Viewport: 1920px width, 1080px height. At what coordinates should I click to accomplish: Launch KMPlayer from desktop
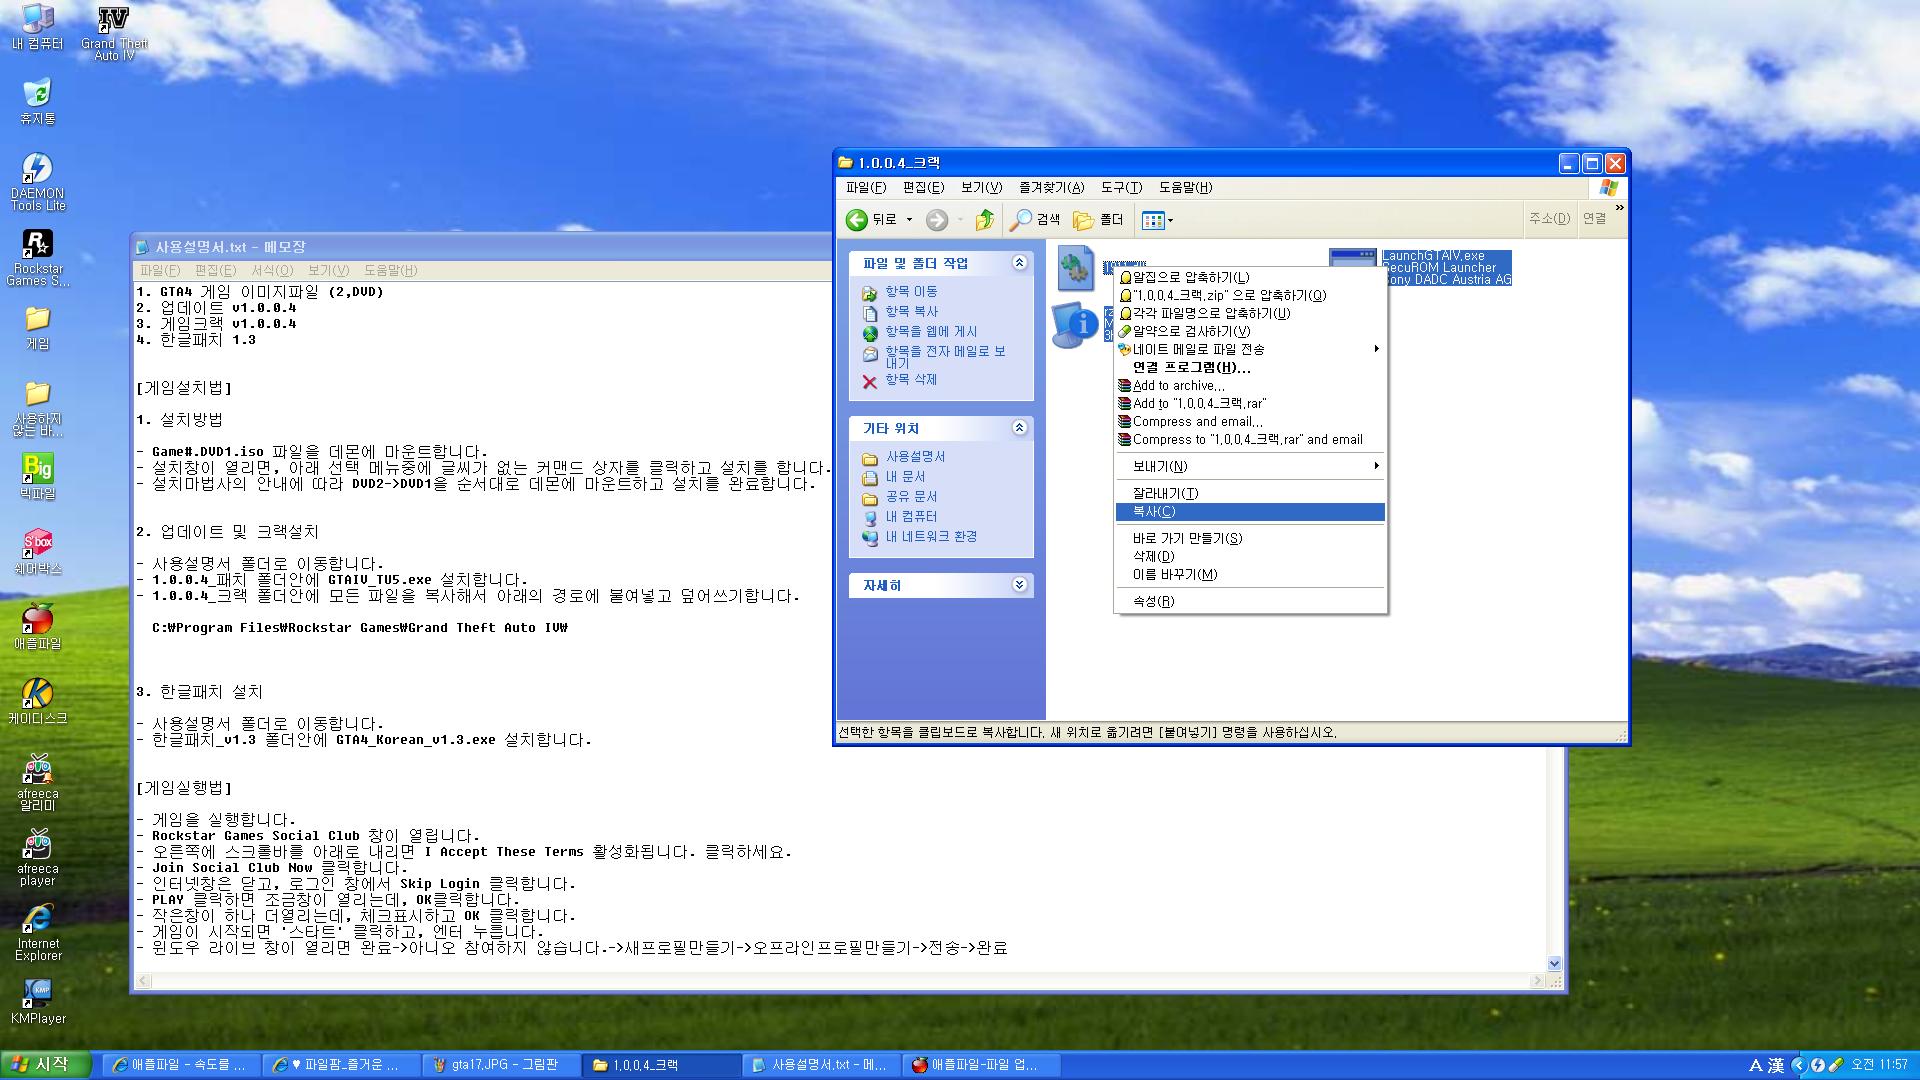click(x=37, y=1002)
